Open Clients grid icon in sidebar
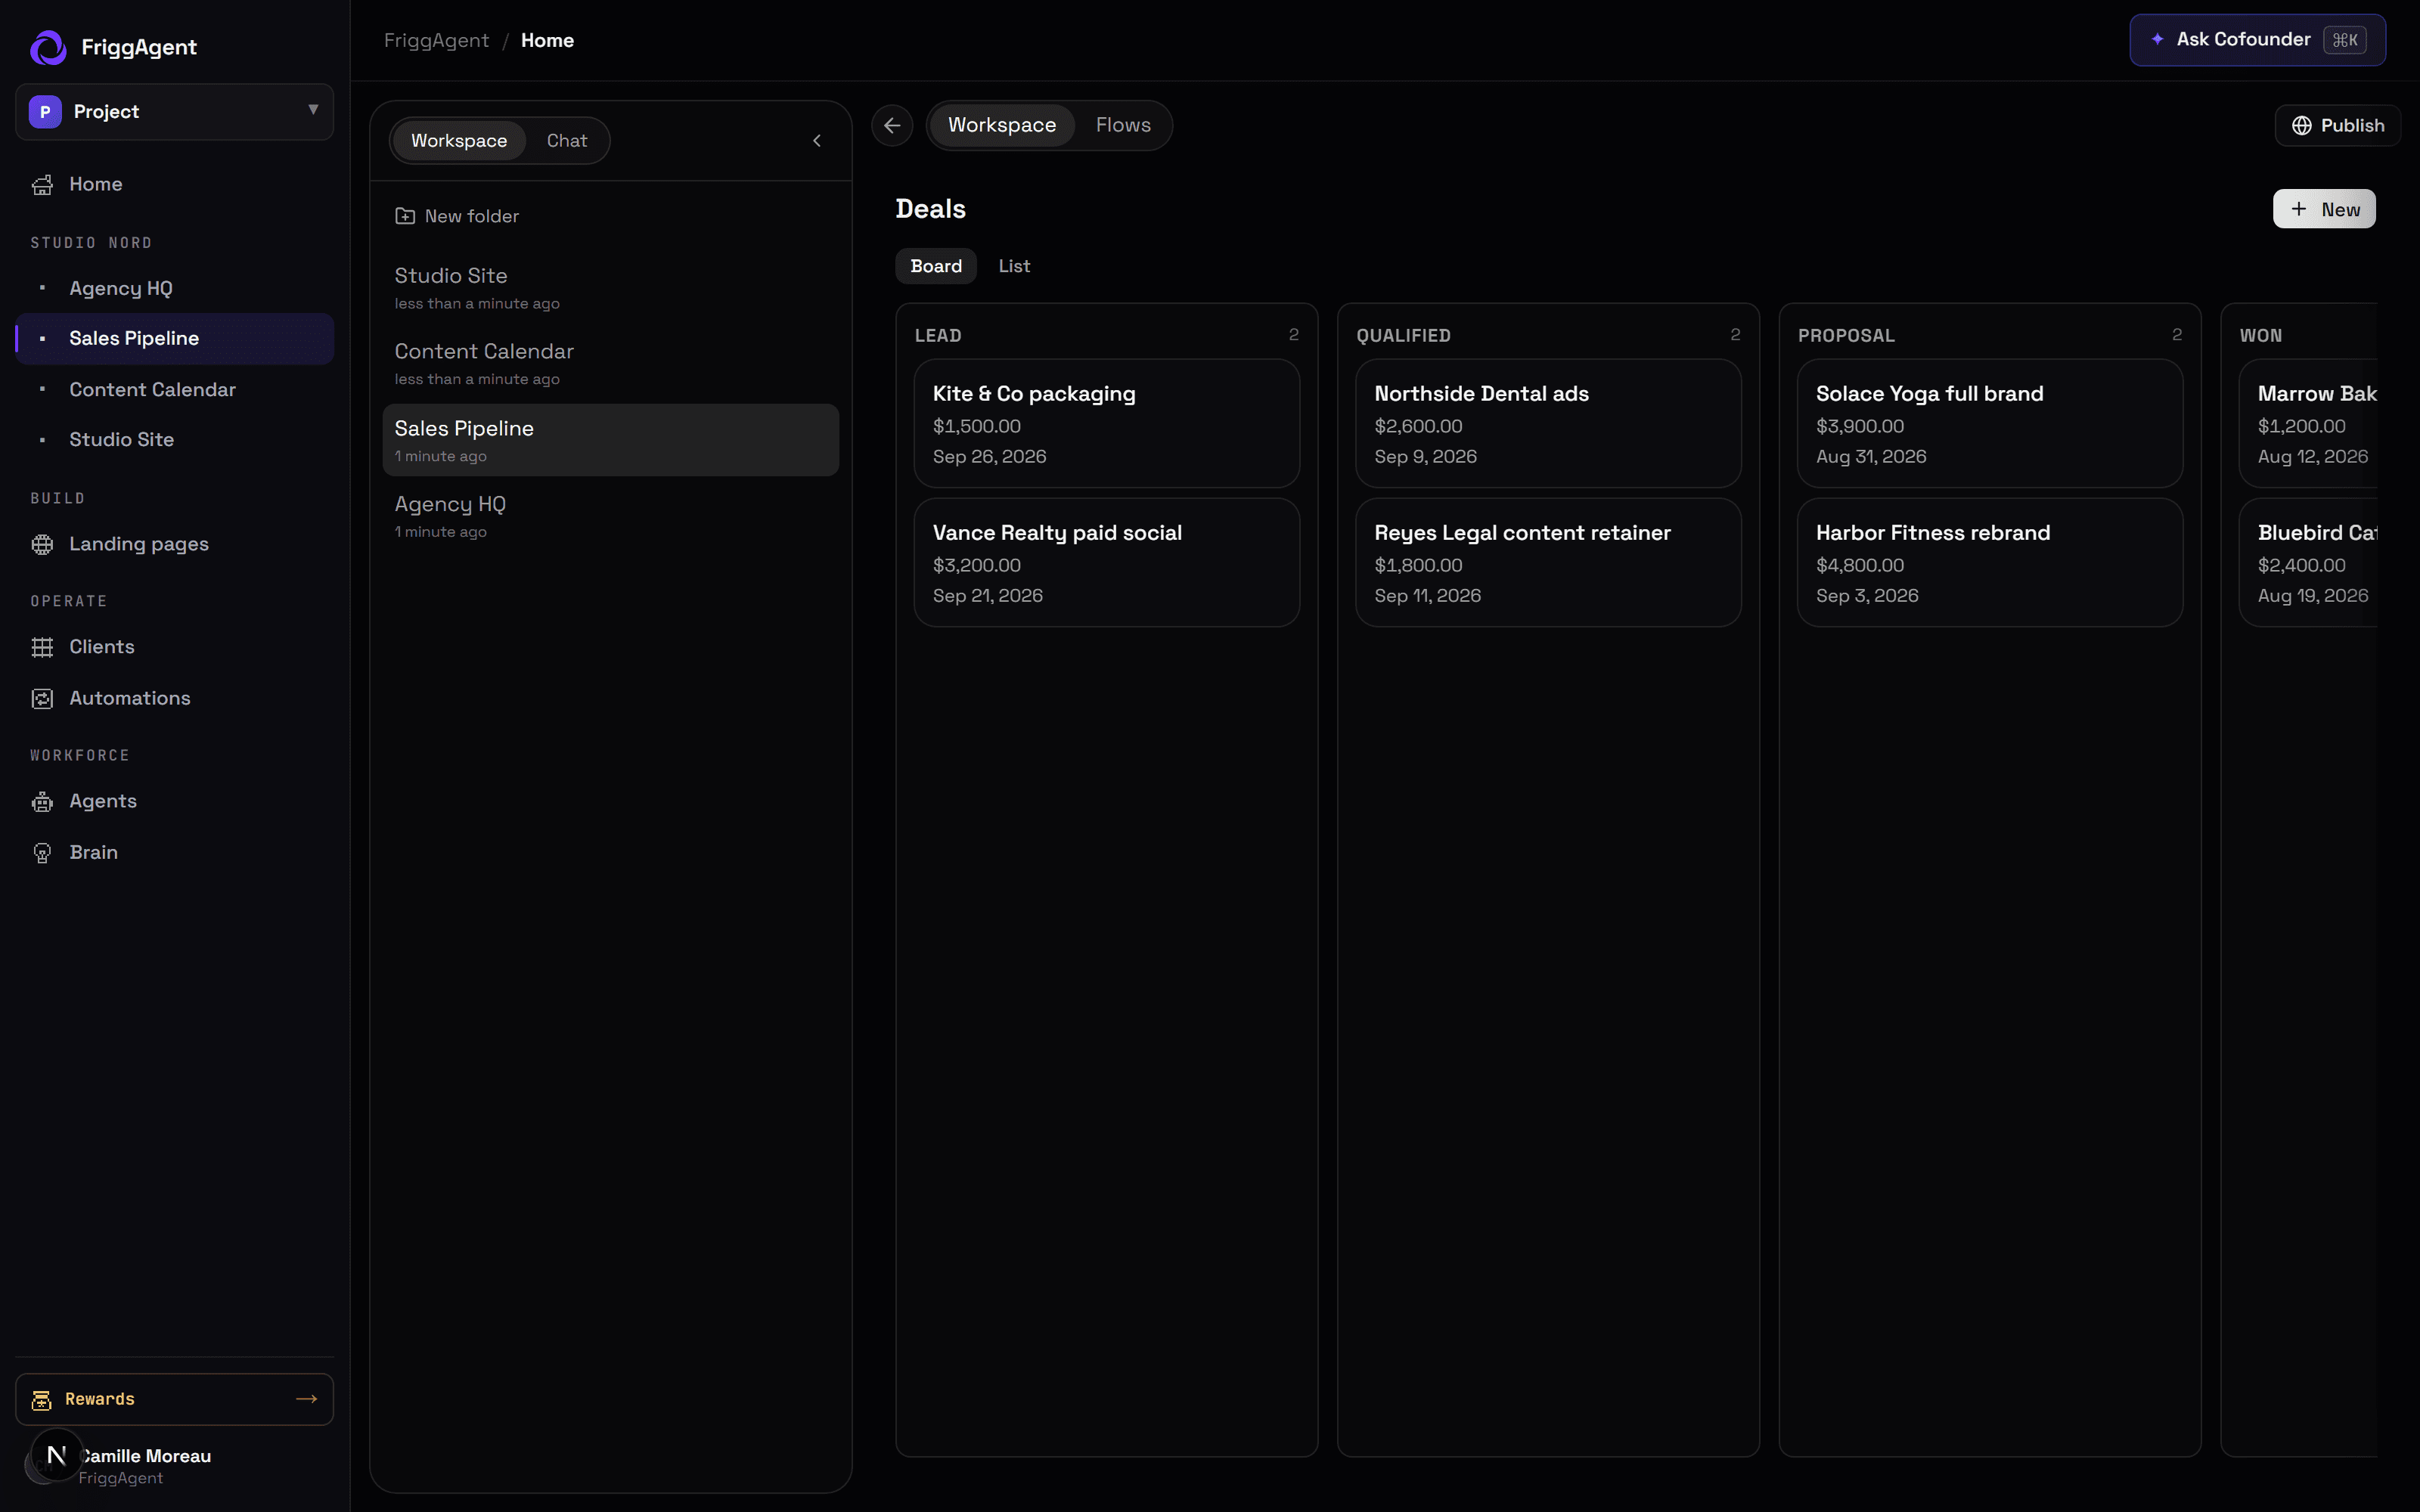This screenshot has height=1512, width=2420. coord(42,648)
